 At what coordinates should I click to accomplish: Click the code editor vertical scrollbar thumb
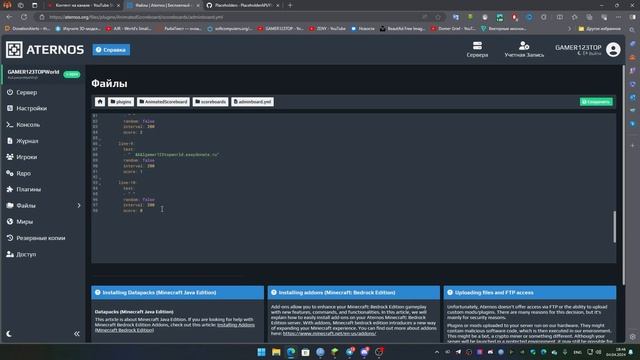614,227
